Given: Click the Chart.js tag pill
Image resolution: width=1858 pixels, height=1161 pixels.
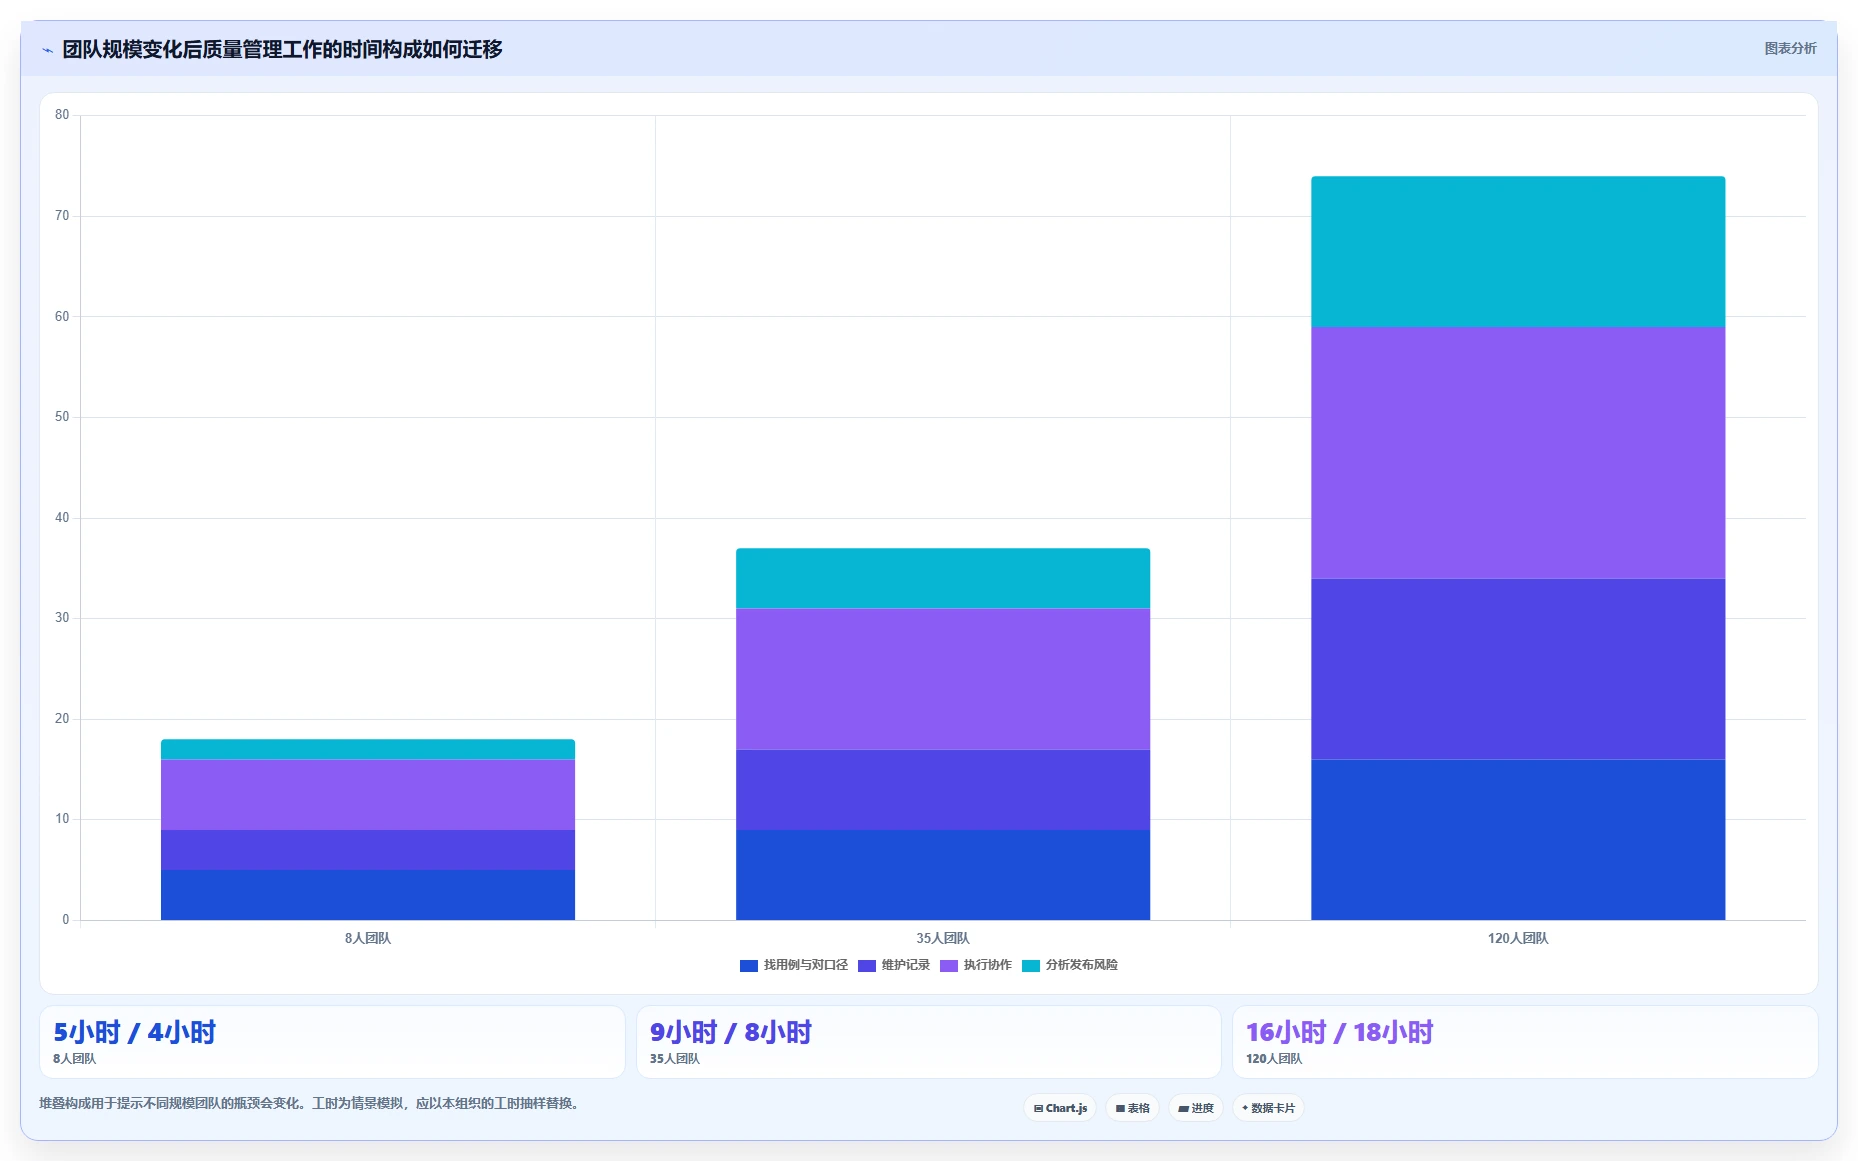Looking at the screenshot, I should tap(1060, 1108).
